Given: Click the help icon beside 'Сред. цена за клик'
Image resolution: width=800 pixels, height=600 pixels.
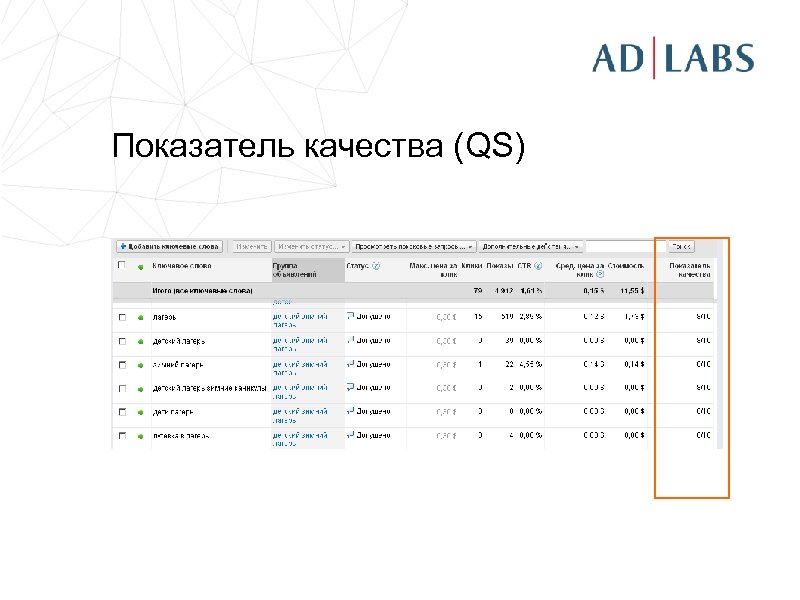Looking at the screenshot, I should (599, 274).
